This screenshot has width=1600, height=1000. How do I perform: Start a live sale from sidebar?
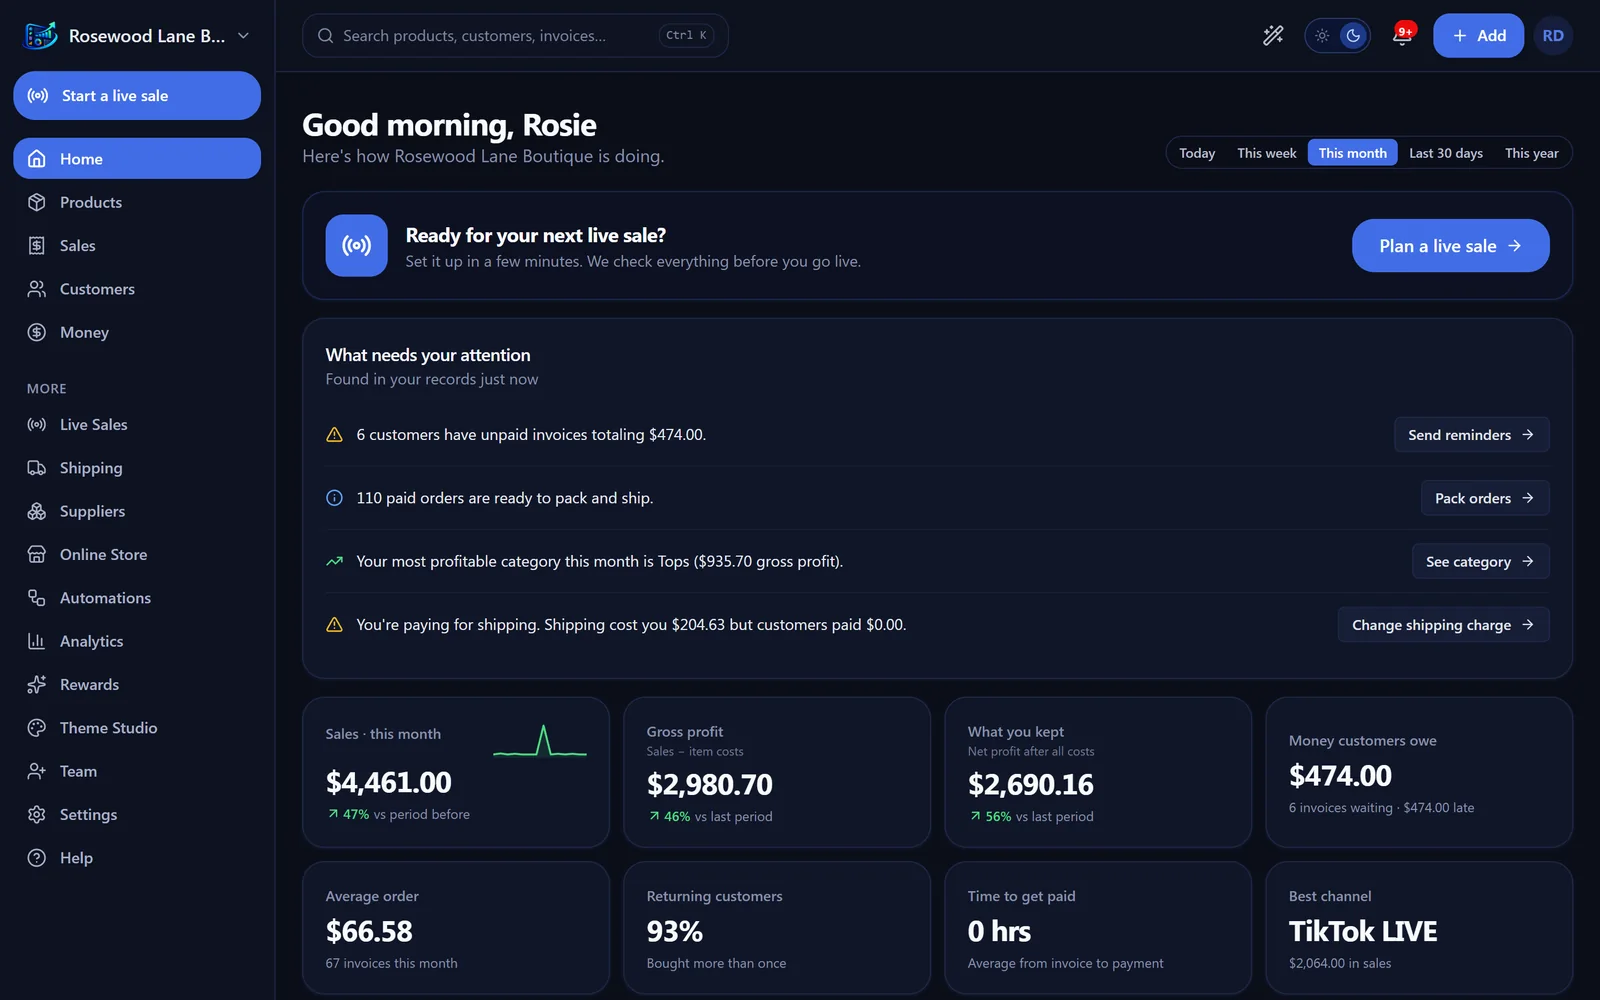point(137,96)
